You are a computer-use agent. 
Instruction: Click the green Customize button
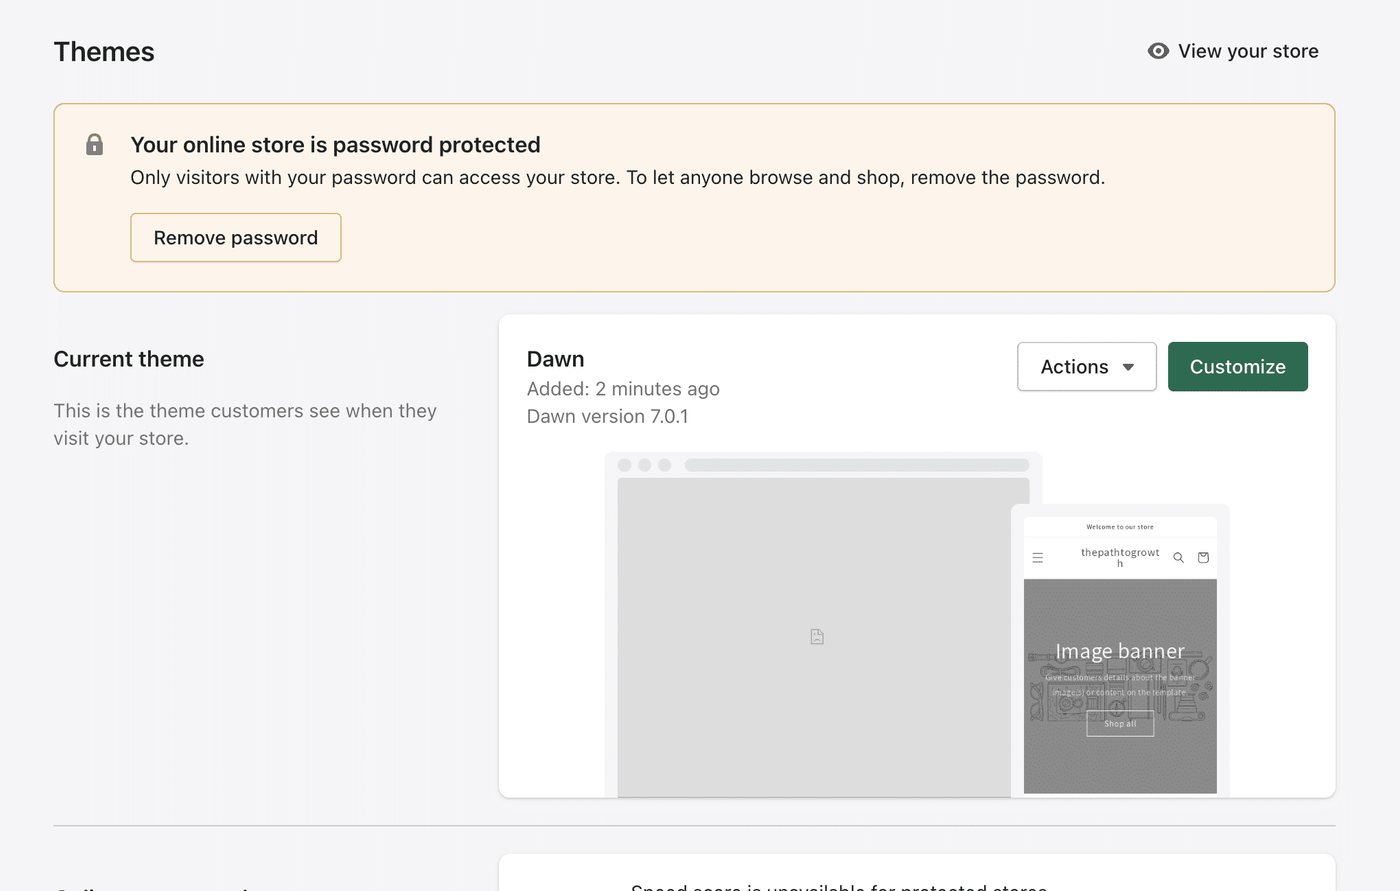click(x=1238, y=367)
